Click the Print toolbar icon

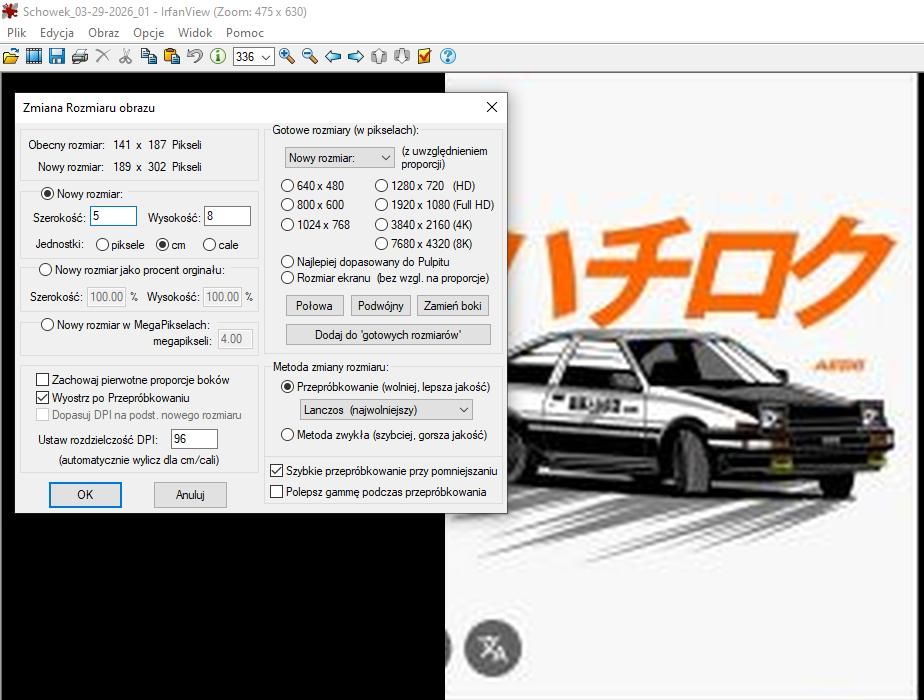click(80, 57)
